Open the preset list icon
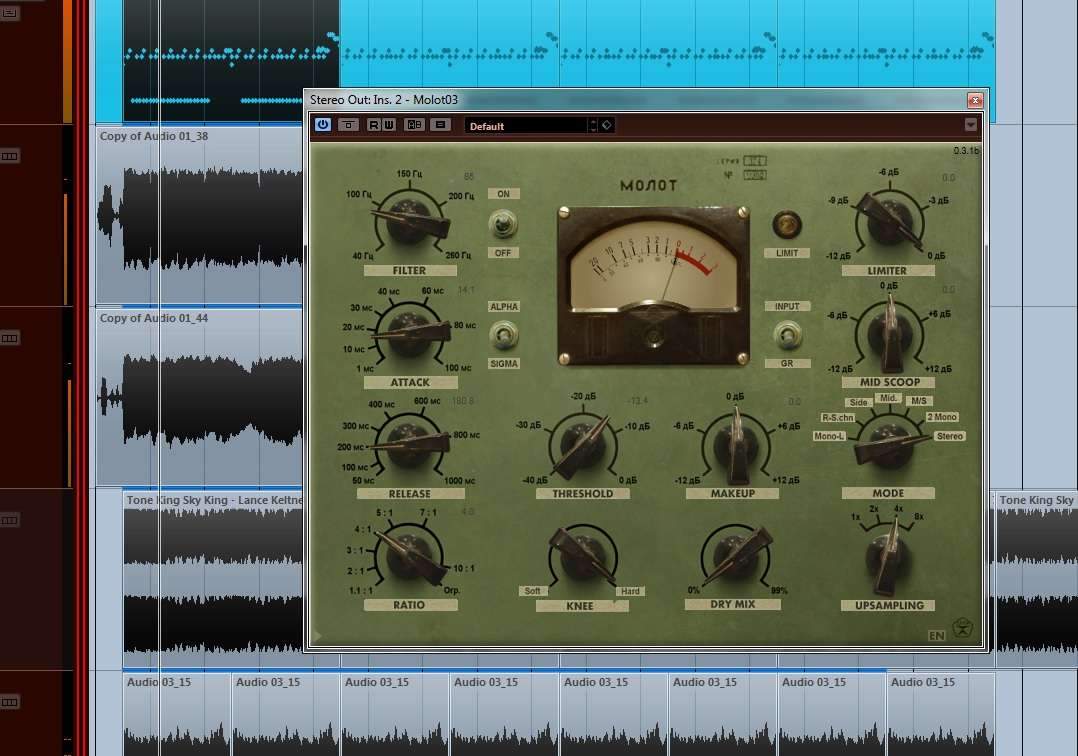 pyautogui.click(x=441, y=124)
